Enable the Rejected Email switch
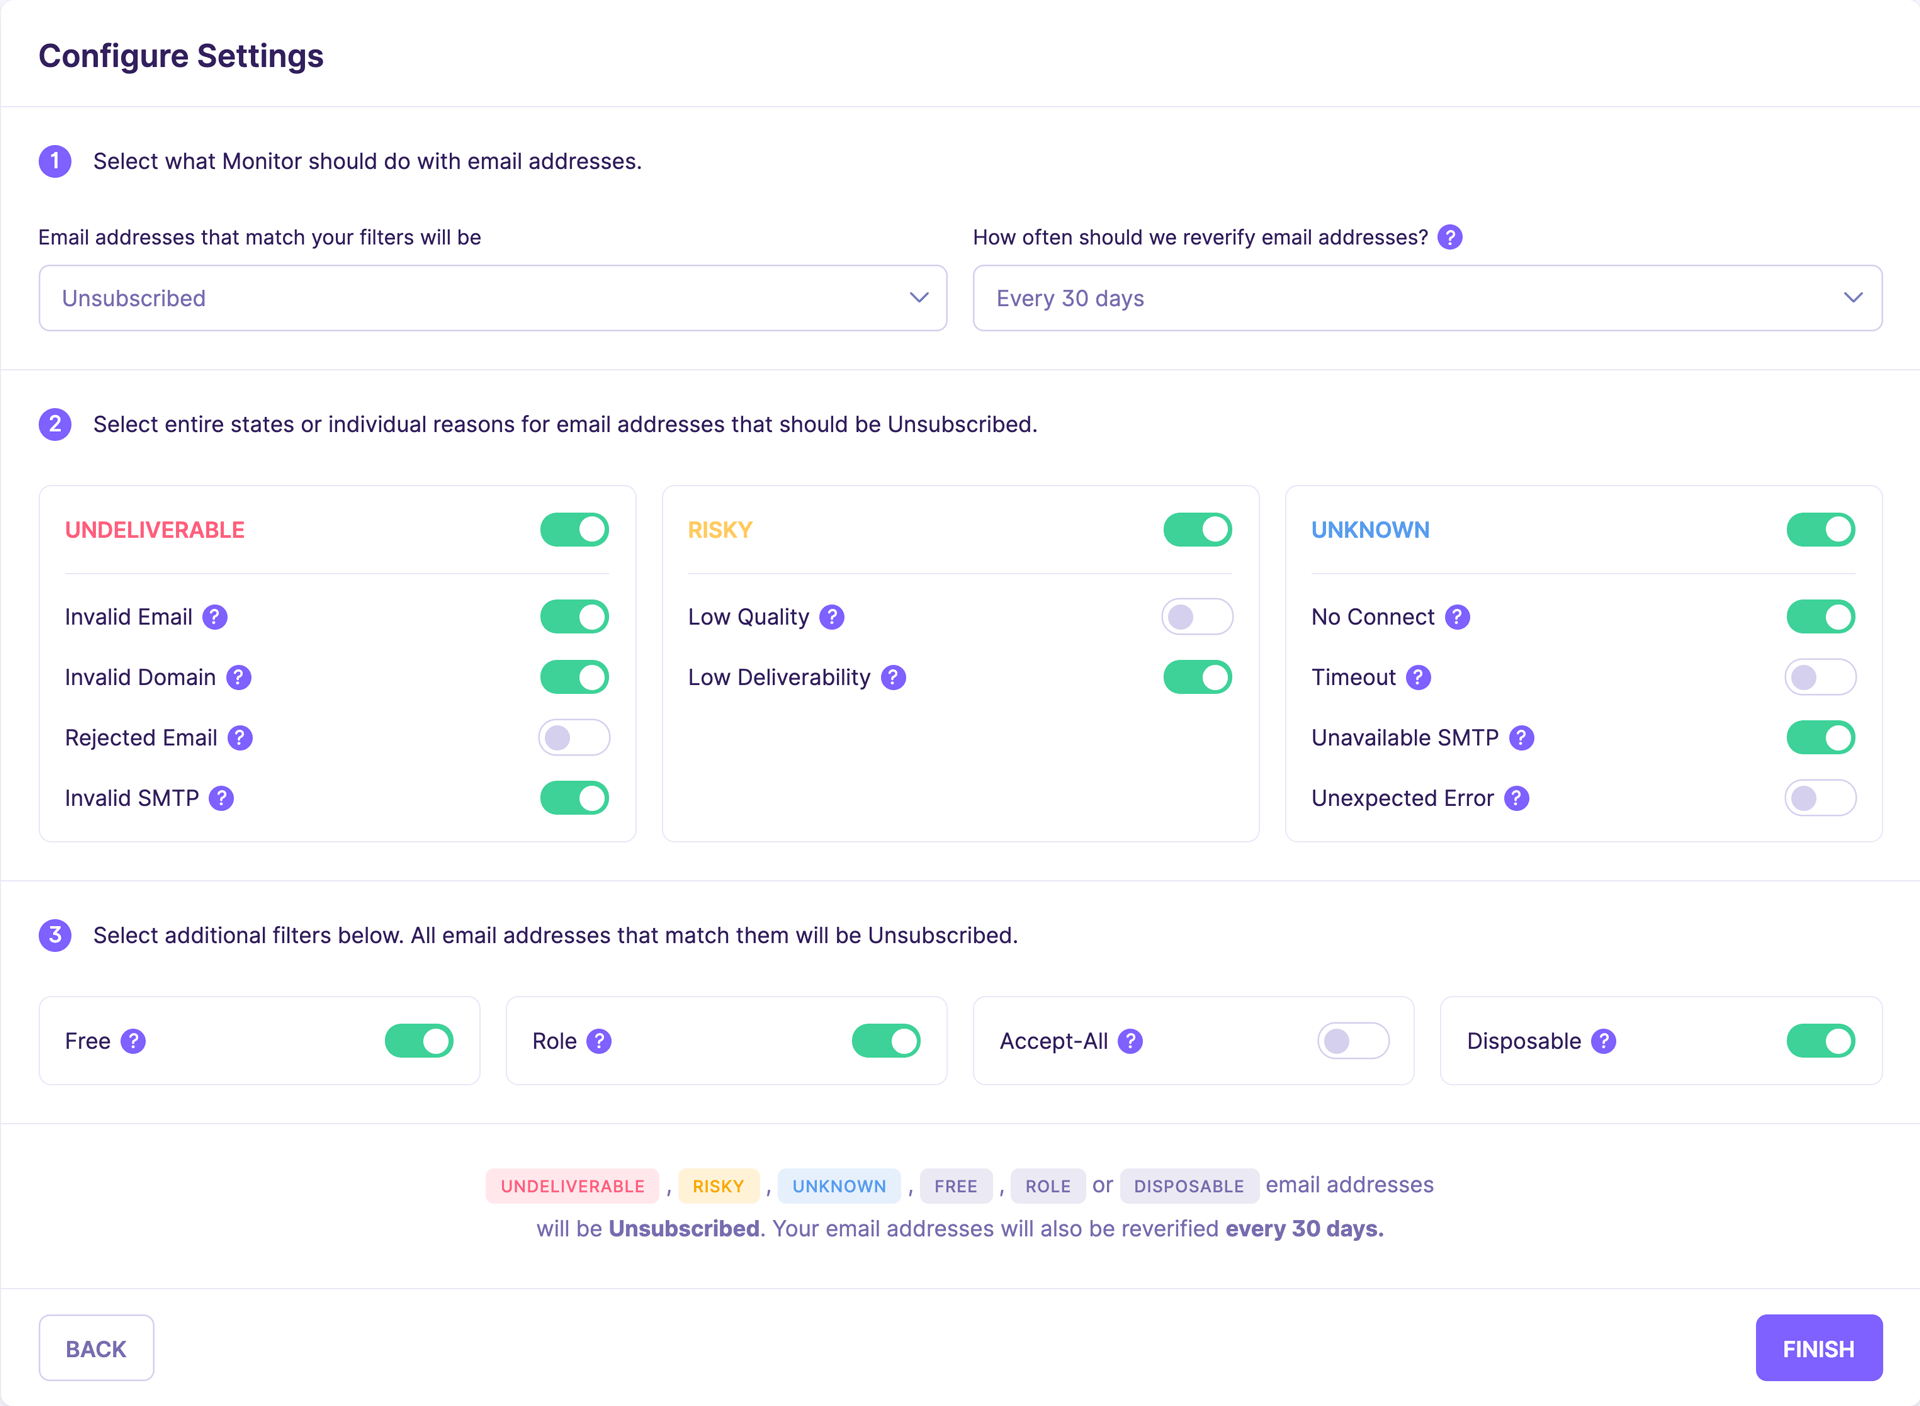 pos(575,738)
